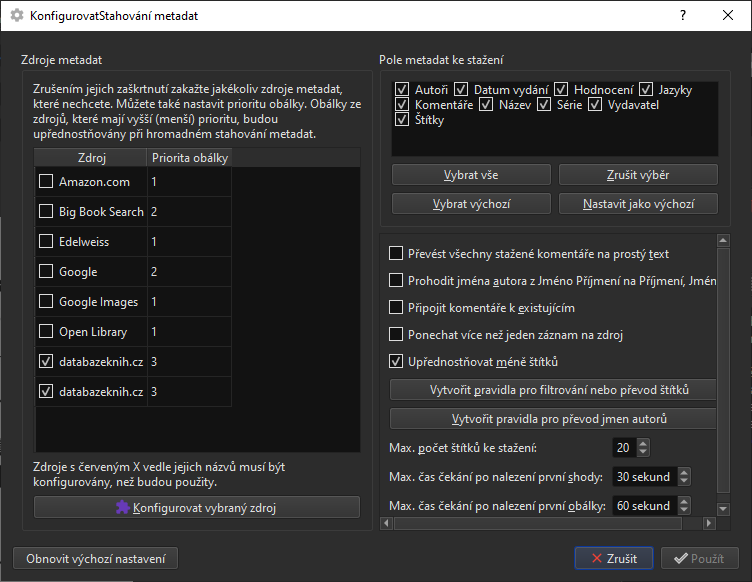Cancel the dialog with the red X Zrušit button
752x582 pixels.
pos(613,558)
